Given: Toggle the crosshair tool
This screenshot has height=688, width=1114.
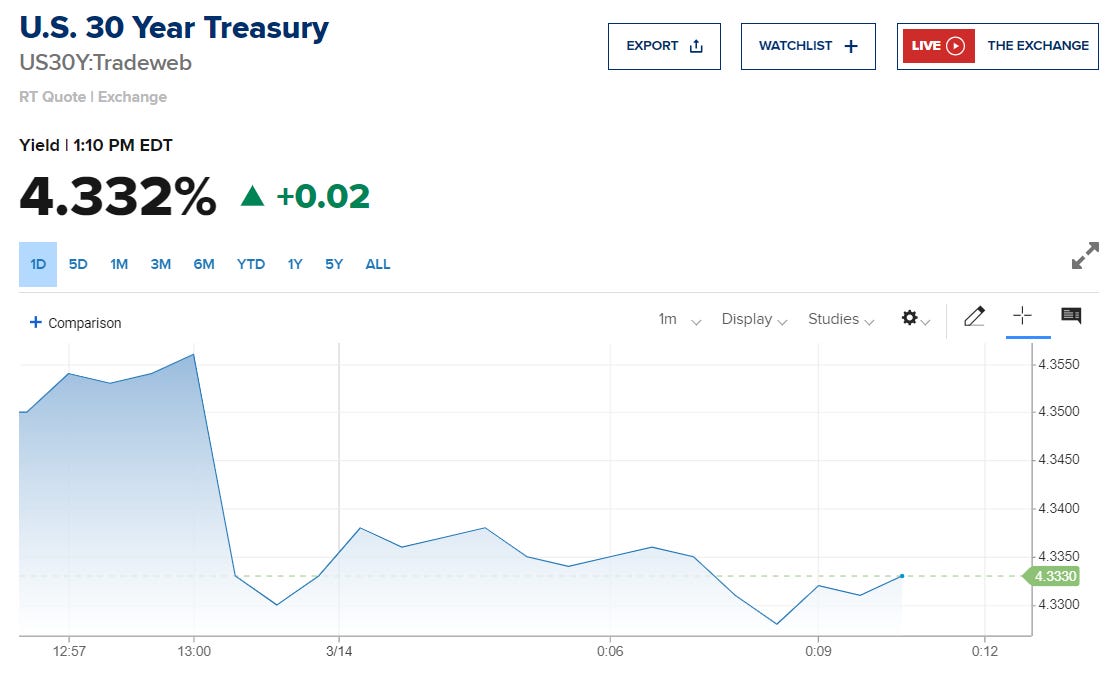Looking at the screenshot, I should click(x=1022, y=316).
